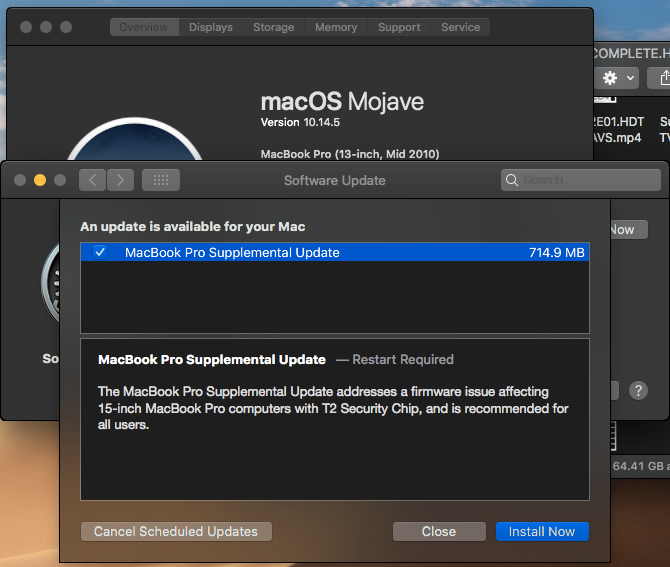Minimize the Software Update window
This screenshot has height=567, width=670.
coord(40,180)
